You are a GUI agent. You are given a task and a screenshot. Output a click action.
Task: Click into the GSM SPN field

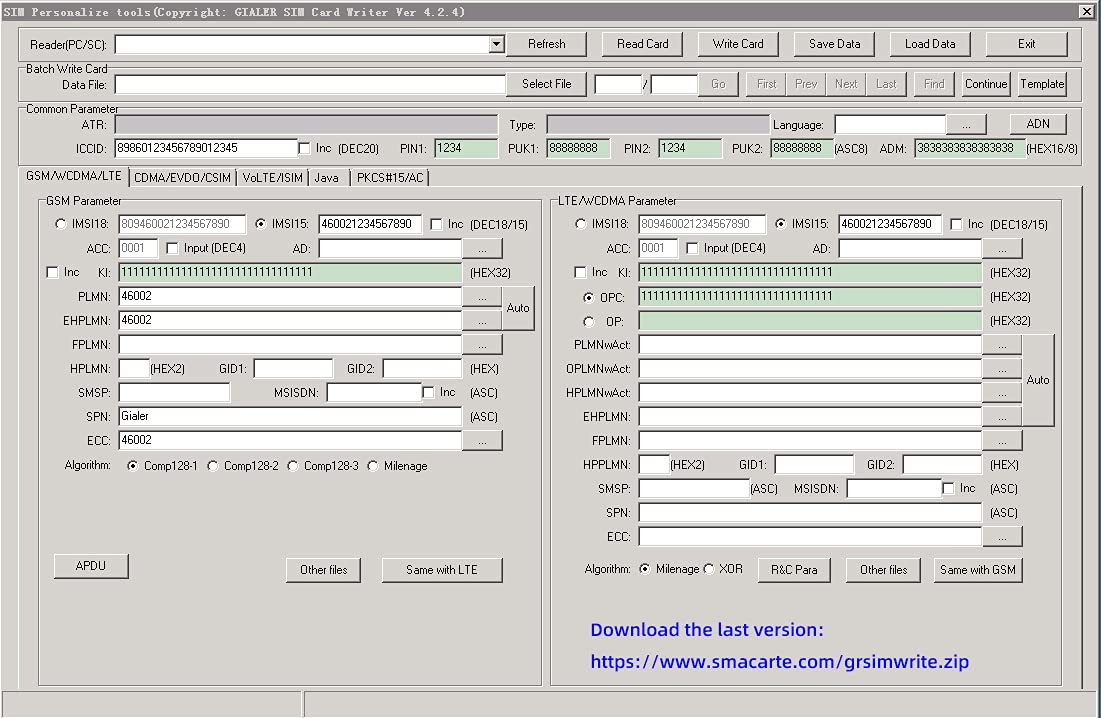tap(290, 416)
